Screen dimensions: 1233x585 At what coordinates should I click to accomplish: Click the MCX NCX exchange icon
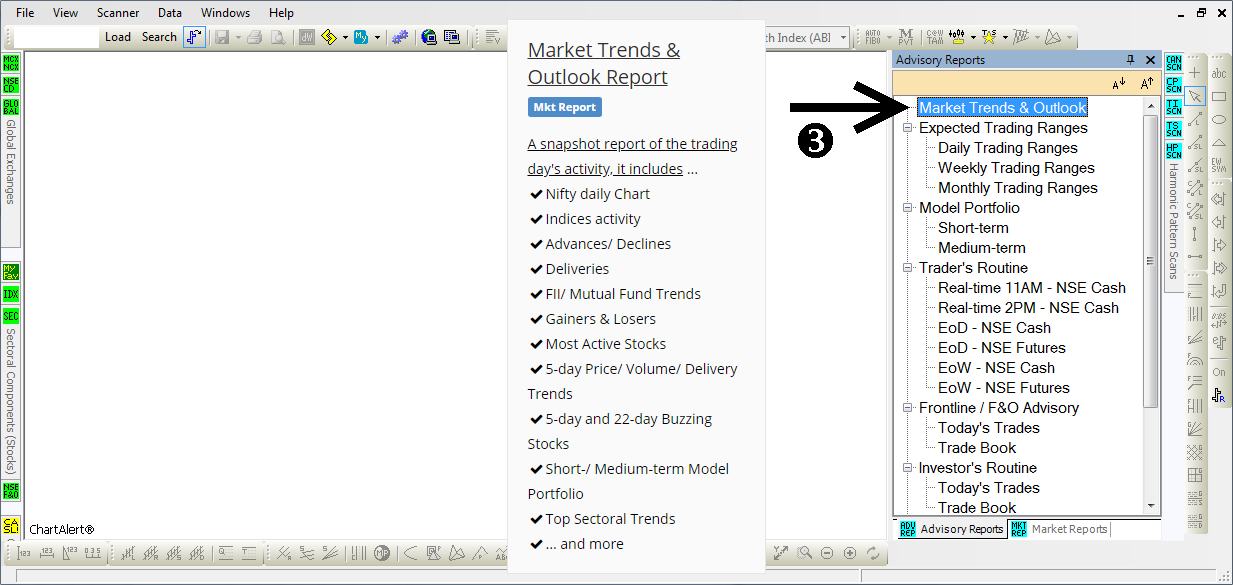pos(11,63)
